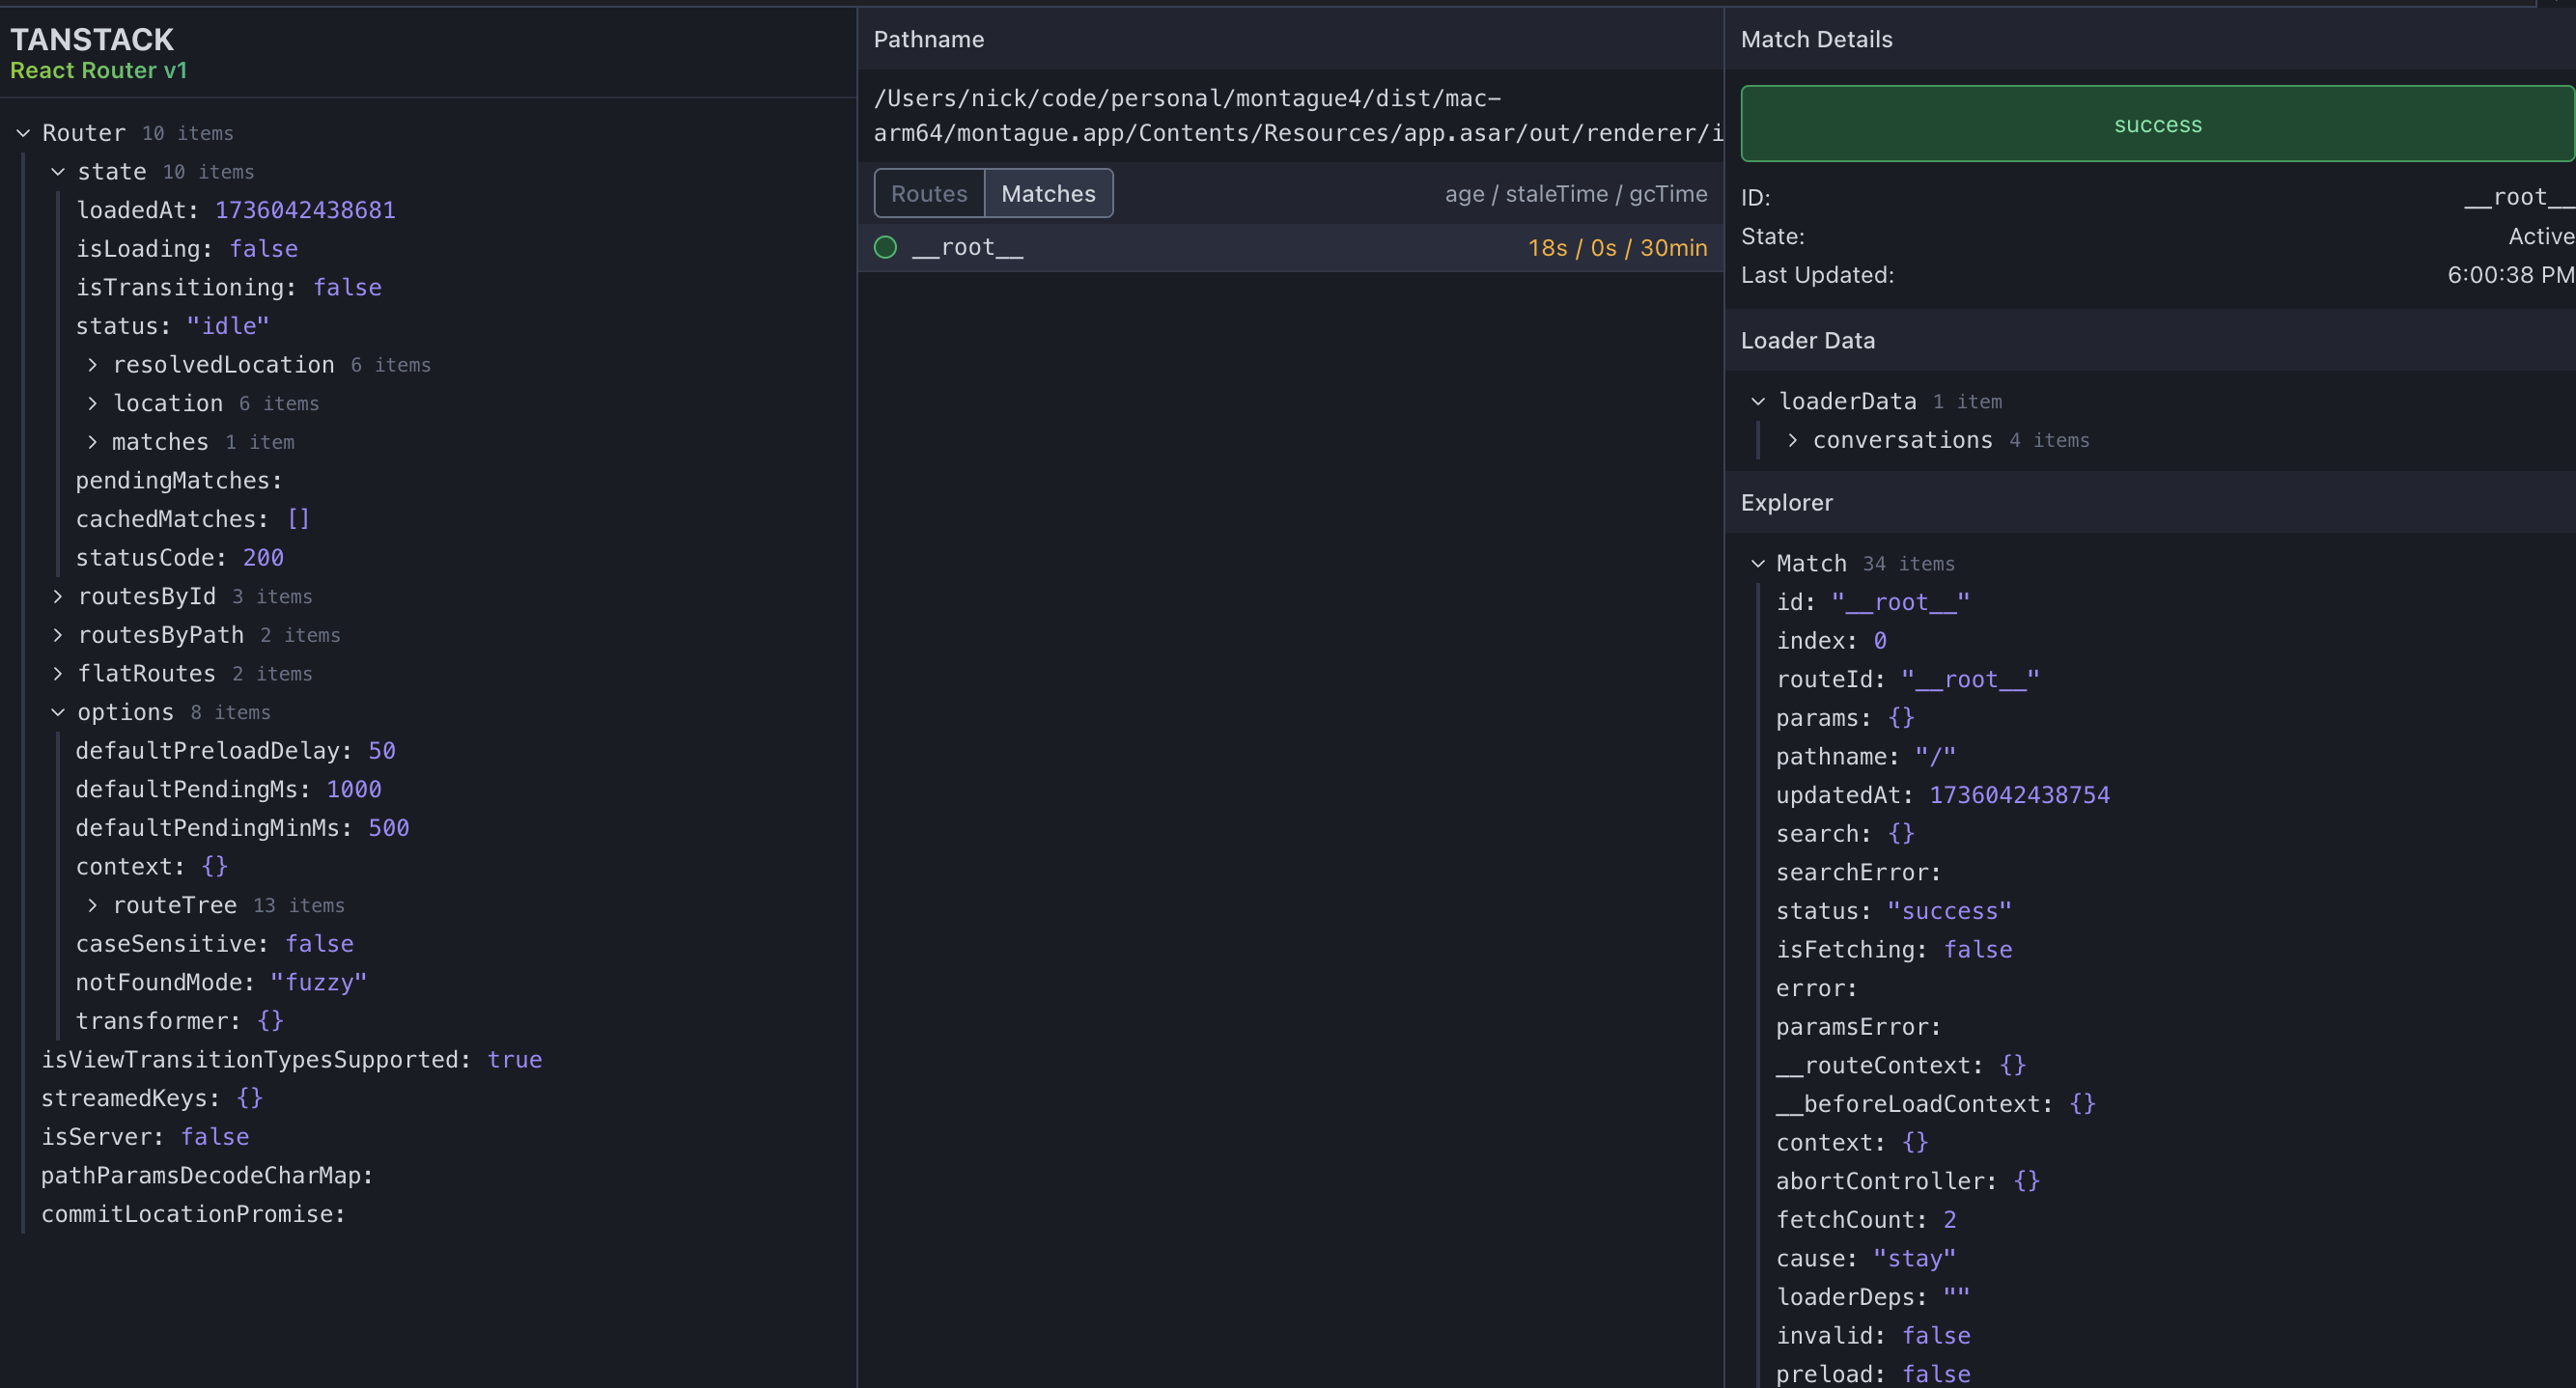Viewport: 2576px width, 1388px height.
Task: Expand the routesByPath node
Action: [x=58, y=635]
